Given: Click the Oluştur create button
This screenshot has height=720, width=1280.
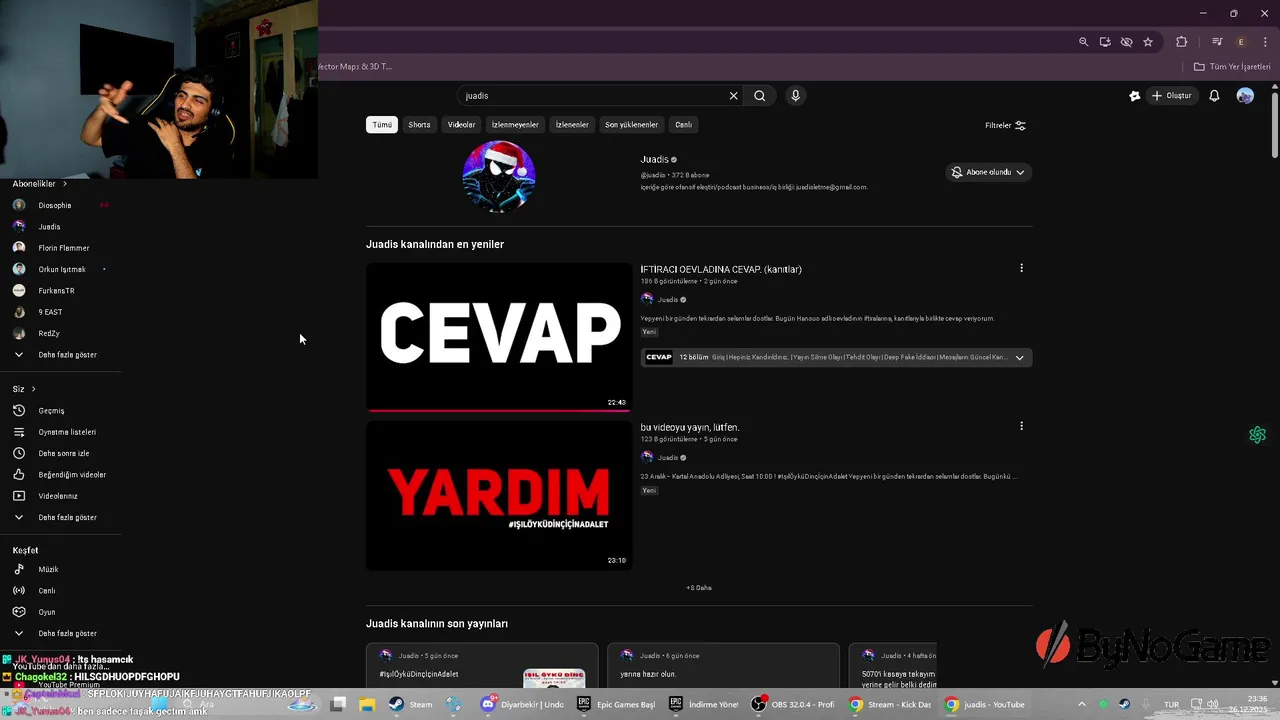Looking at the screenshot, I should pyautogui.click(x=1172, y=96).
